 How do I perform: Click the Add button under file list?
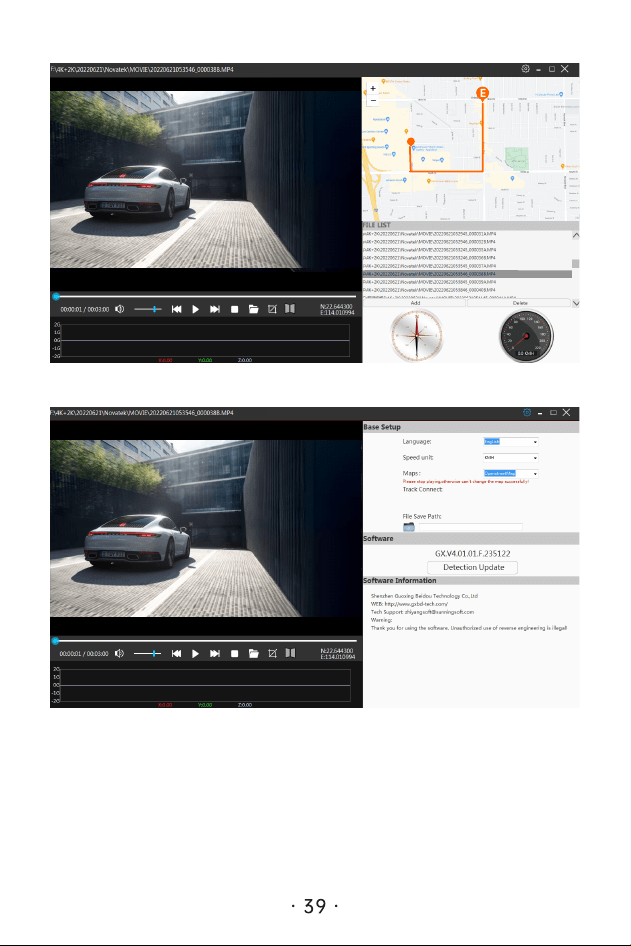pyautogui.click(x=415, y=303)
